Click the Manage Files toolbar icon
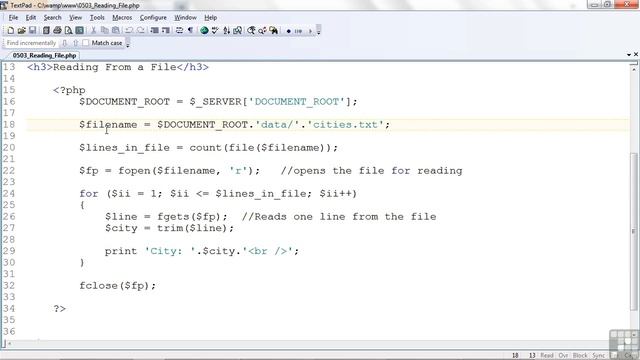This screenshot has width=640, height=360. (x=46, y=31)
